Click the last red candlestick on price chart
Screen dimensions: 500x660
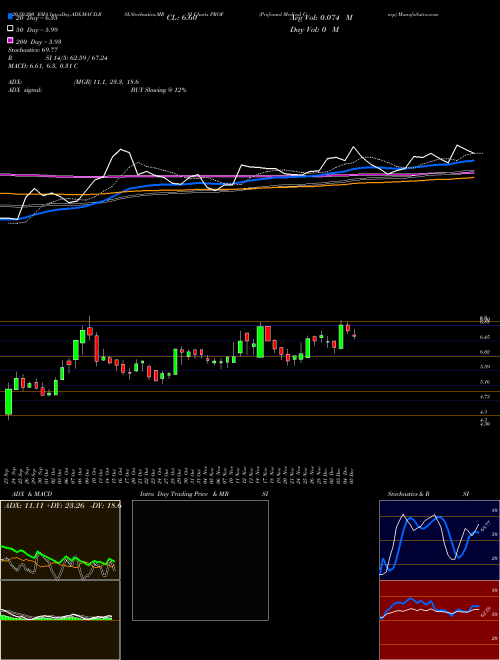(354, 336)
